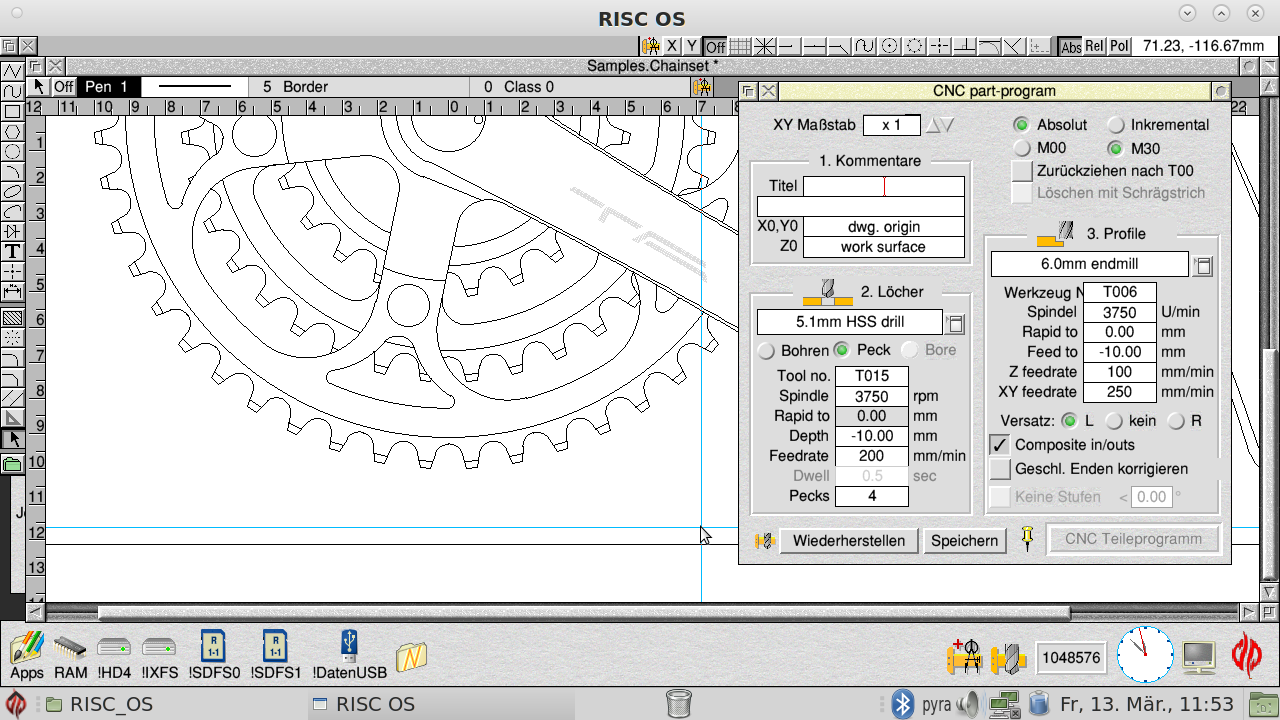1280x720 pixels.
Task: Click Wiederherstellen to restore values
Action: [x=849, y=541]
